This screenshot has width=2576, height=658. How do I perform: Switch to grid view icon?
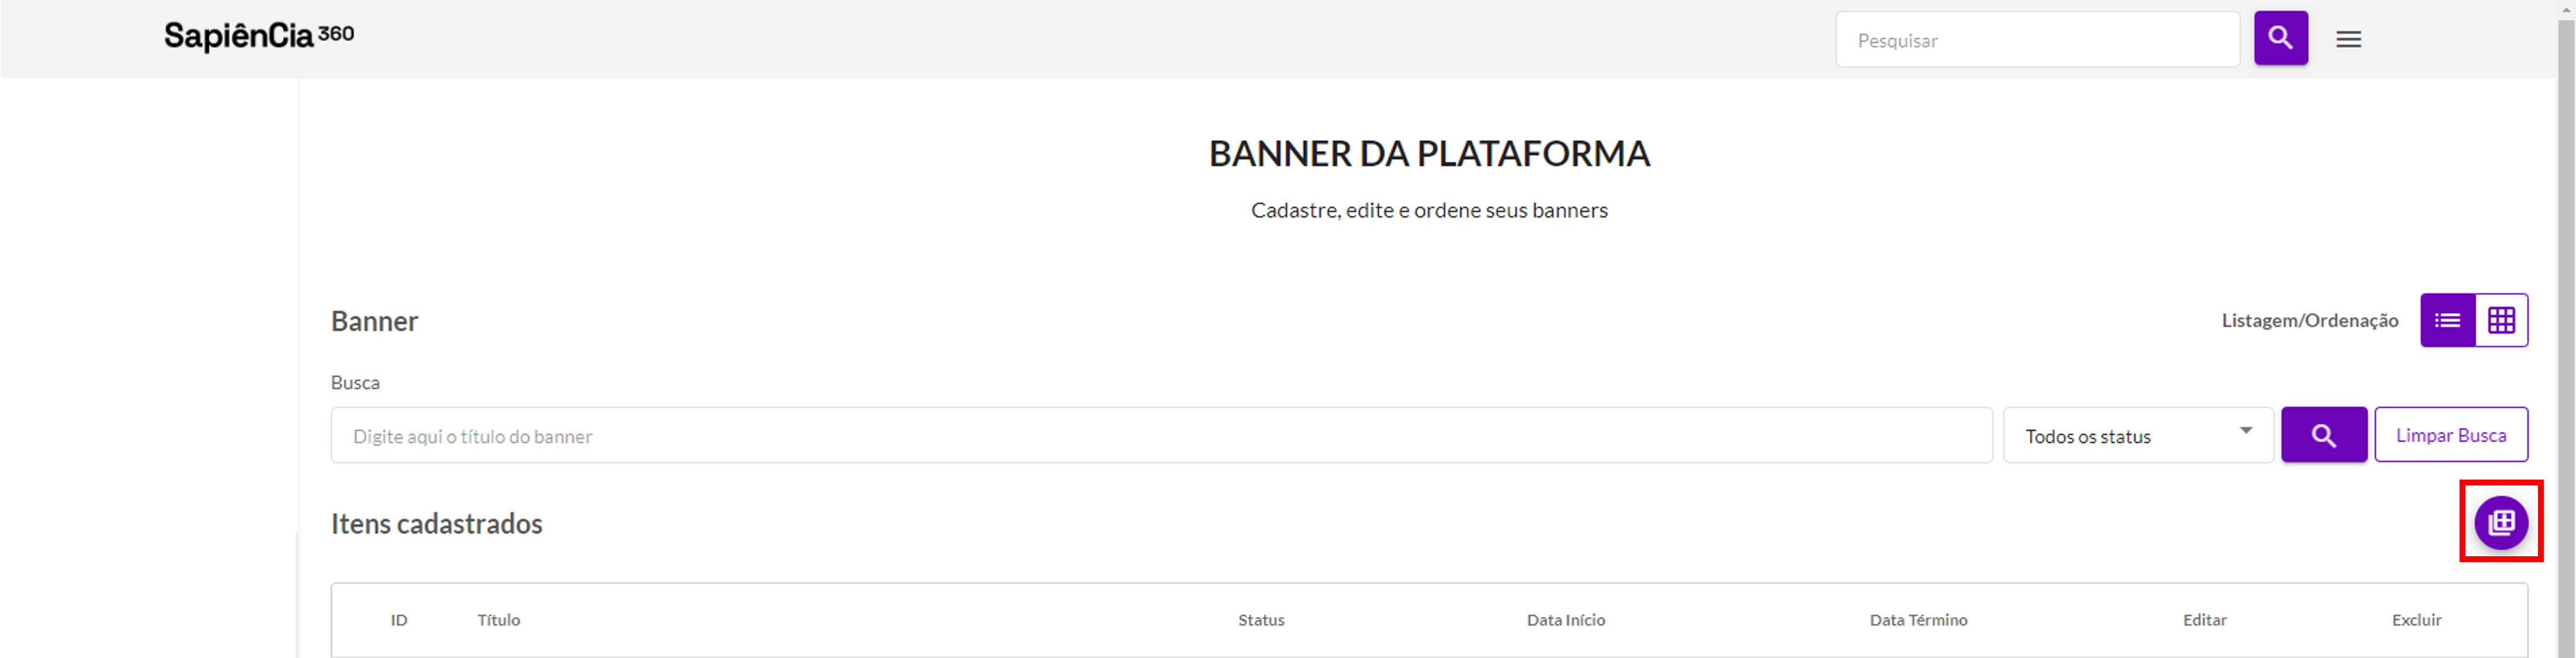pyautogui.click(x=2501, y=320)
